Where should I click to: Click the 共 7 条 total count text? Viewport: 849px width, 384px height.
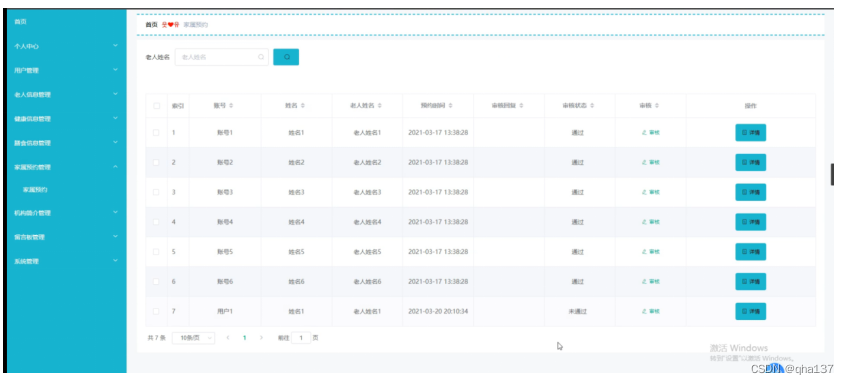point(156,338)
